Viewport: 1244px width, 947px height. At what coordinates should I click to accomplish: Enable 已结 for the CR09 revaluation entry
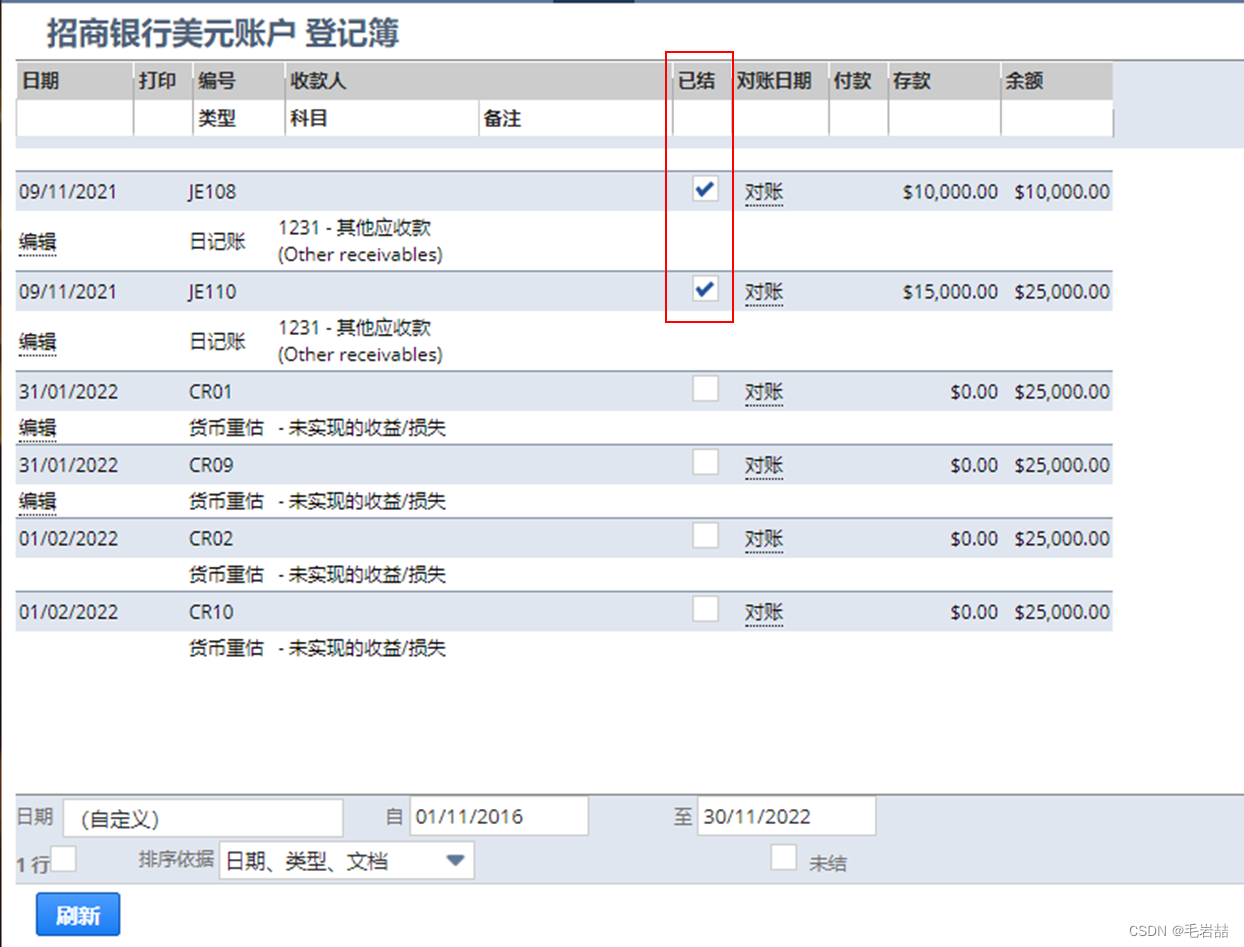705,461
